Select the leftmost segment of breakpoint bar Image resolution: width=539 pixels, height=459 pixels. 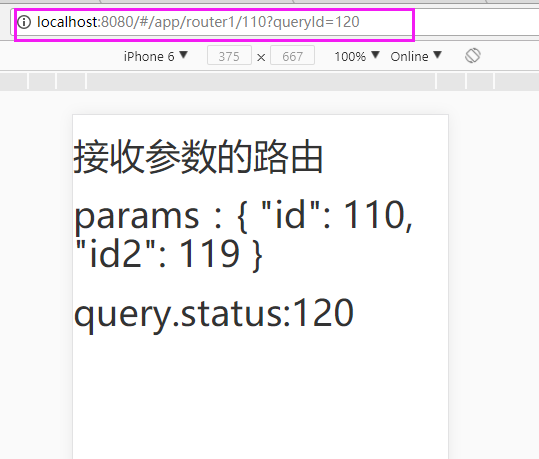click(x=13, y=81)
